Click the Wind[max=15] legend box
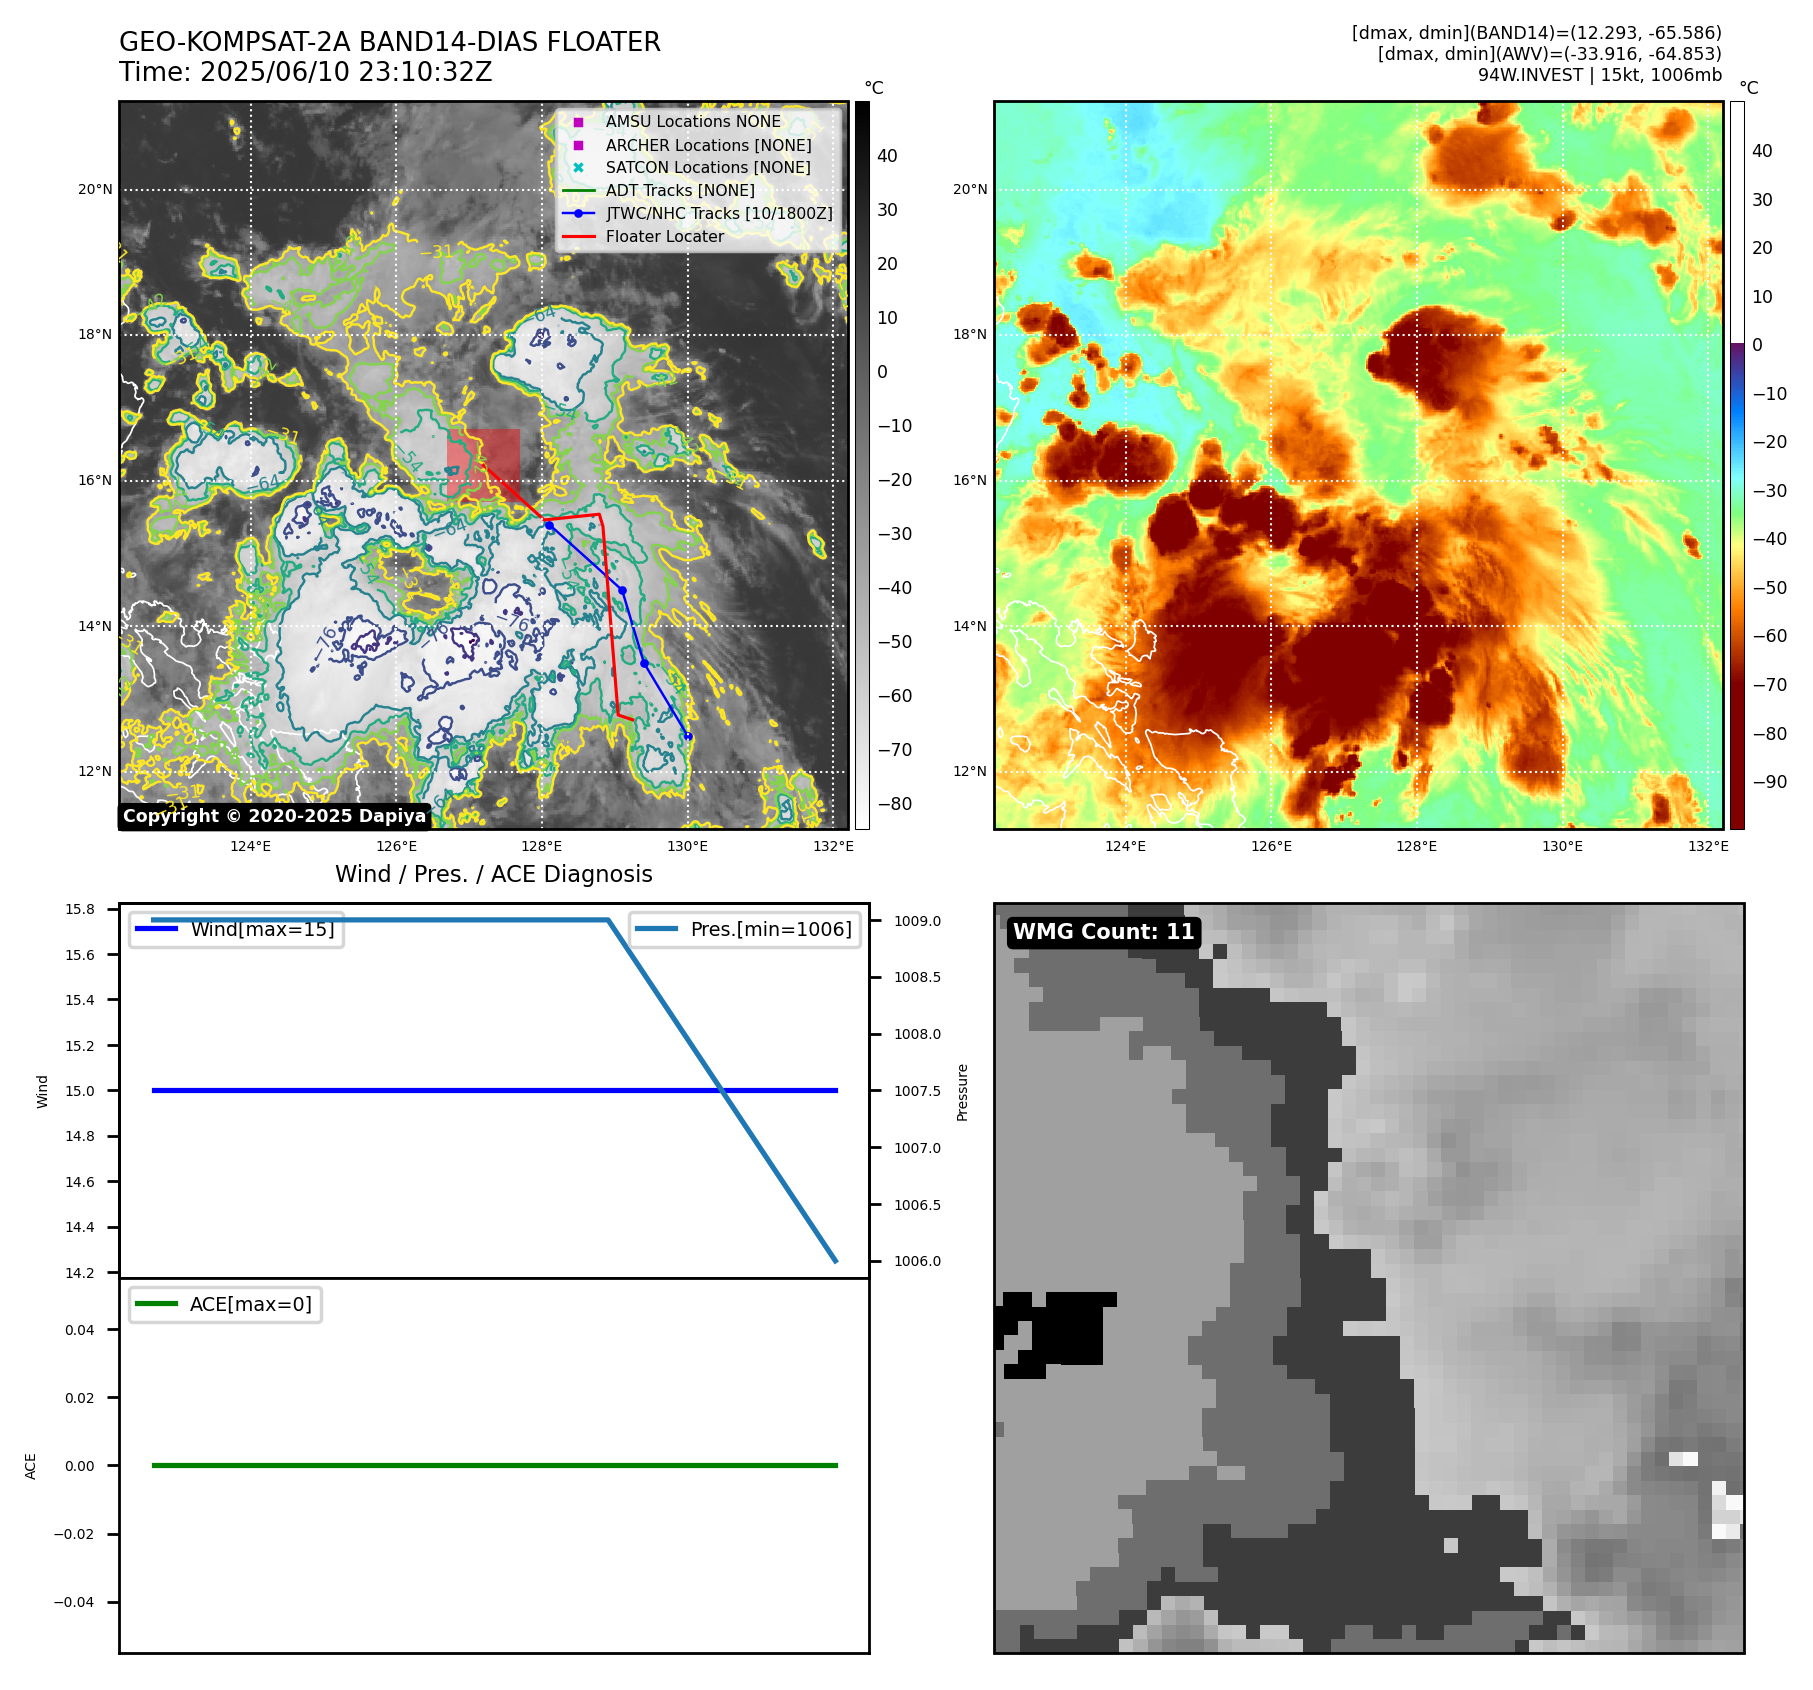The width and height of the screenshot is (1813, 1690). [x=237, y=929]
